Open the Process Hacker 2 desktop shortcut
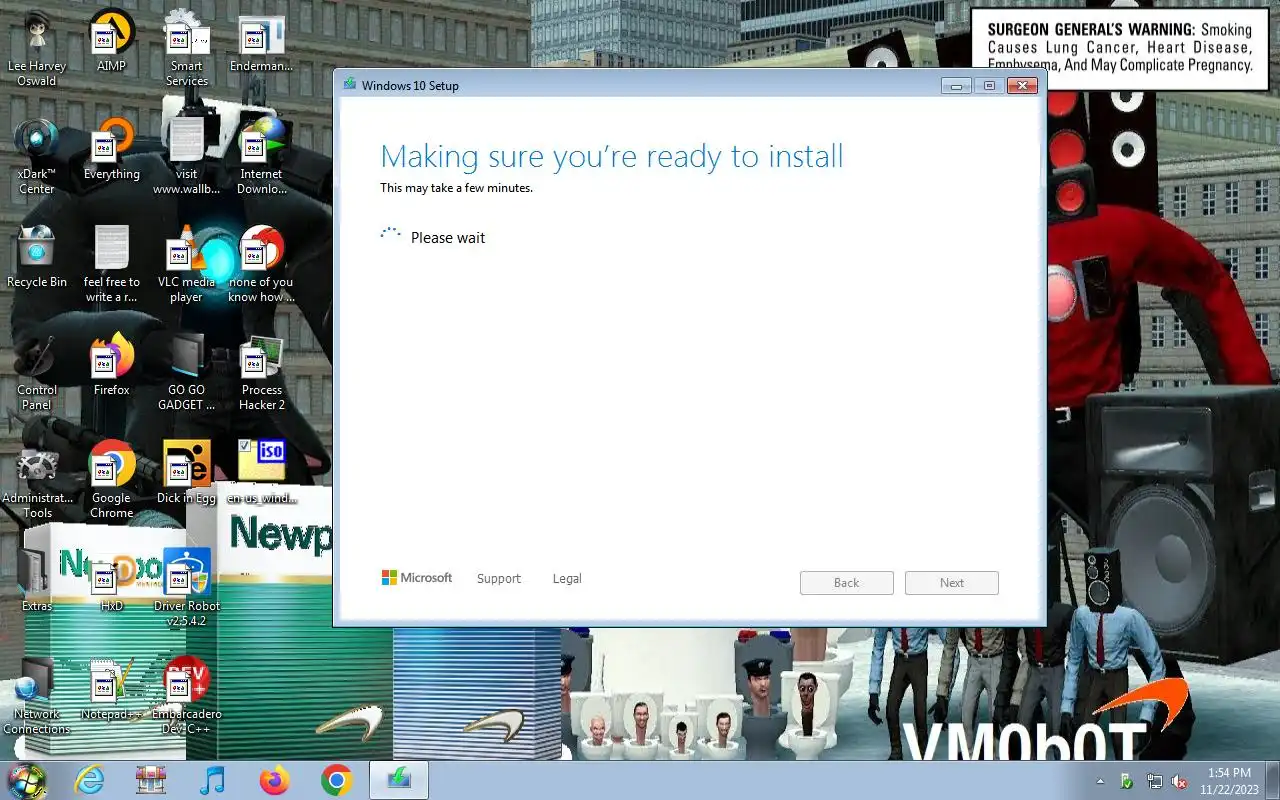 [262, 372]
